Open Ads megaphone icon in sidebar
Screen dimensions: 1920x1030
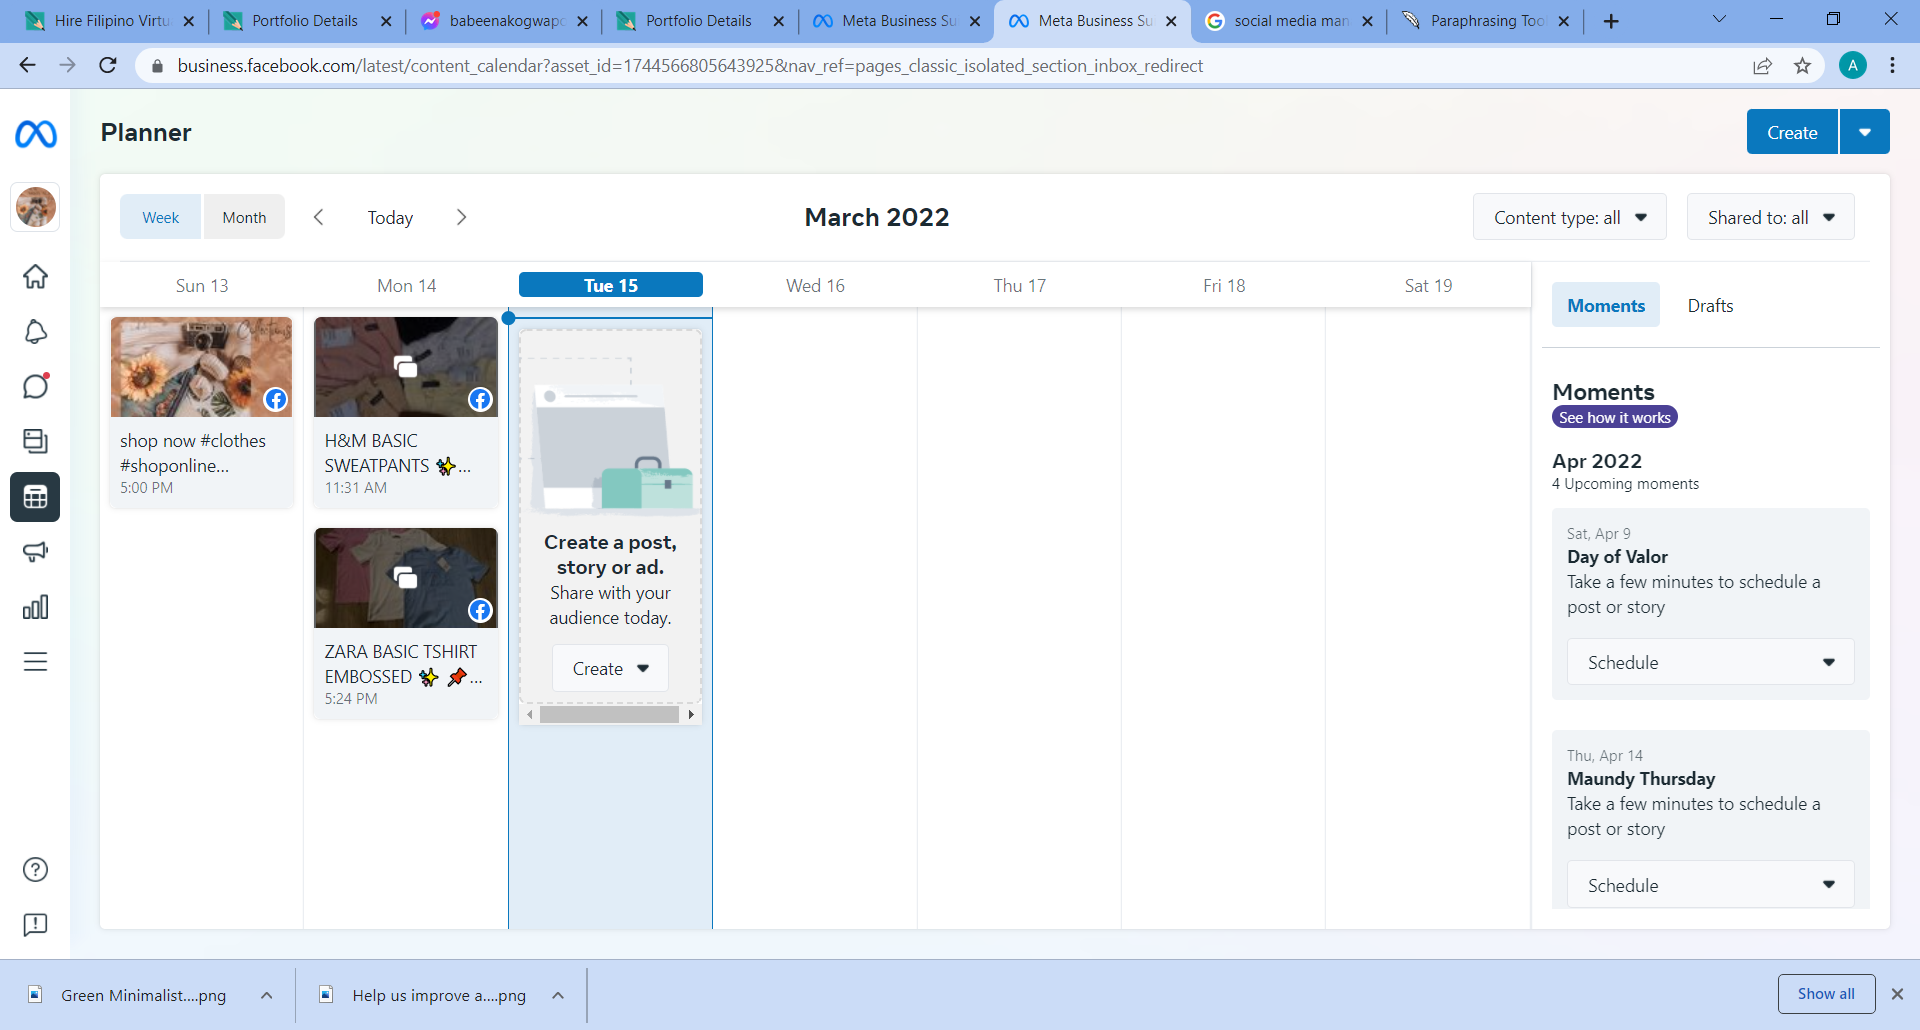(36, 552)
